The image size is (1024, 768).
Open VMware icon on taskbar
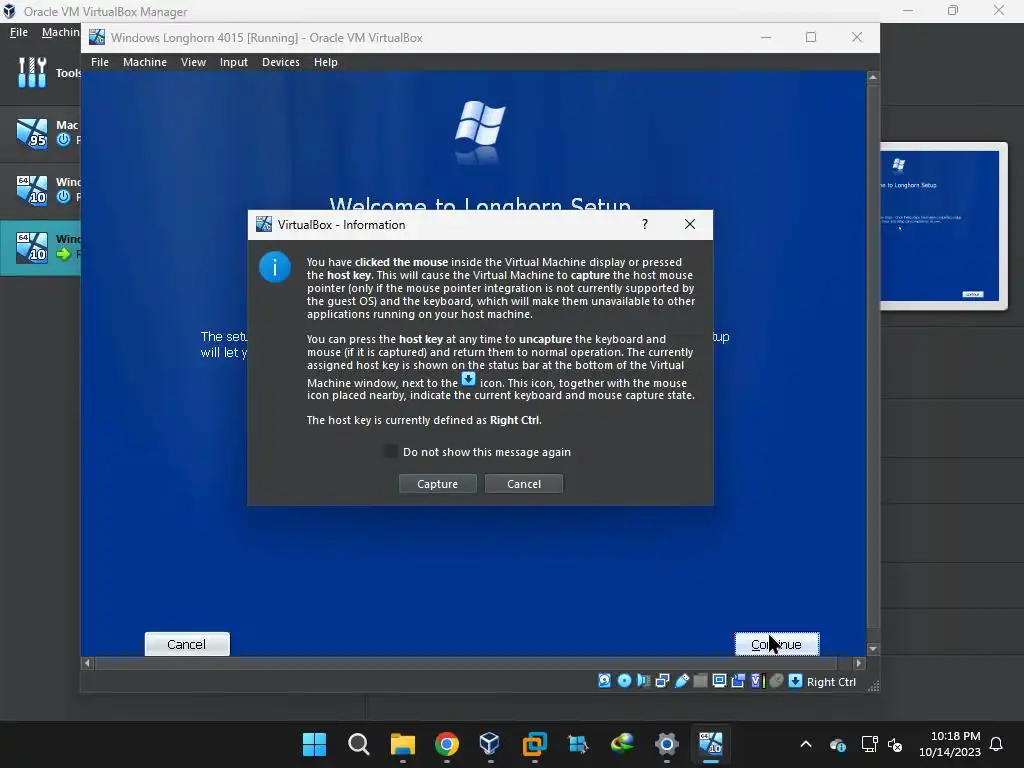pos(534,744)
